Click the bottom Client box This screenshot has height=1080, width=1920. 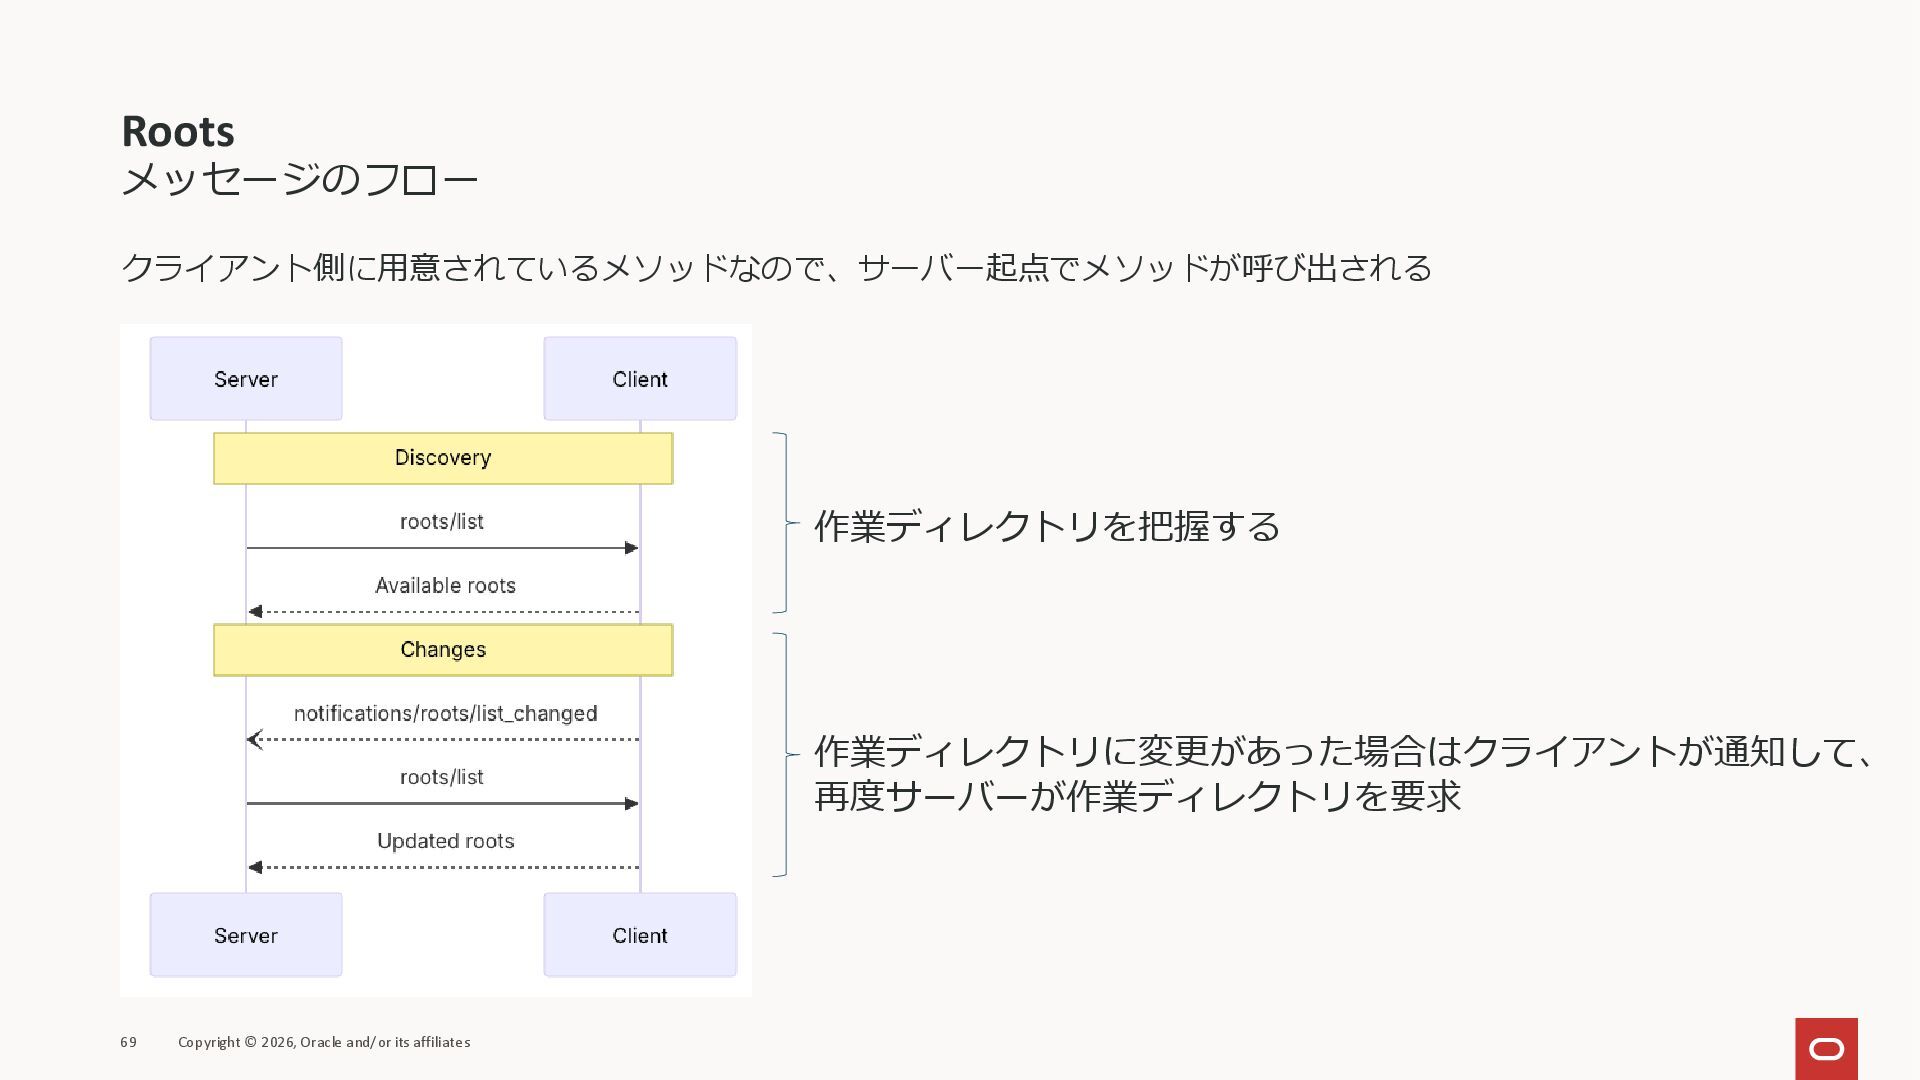(640, 935)
